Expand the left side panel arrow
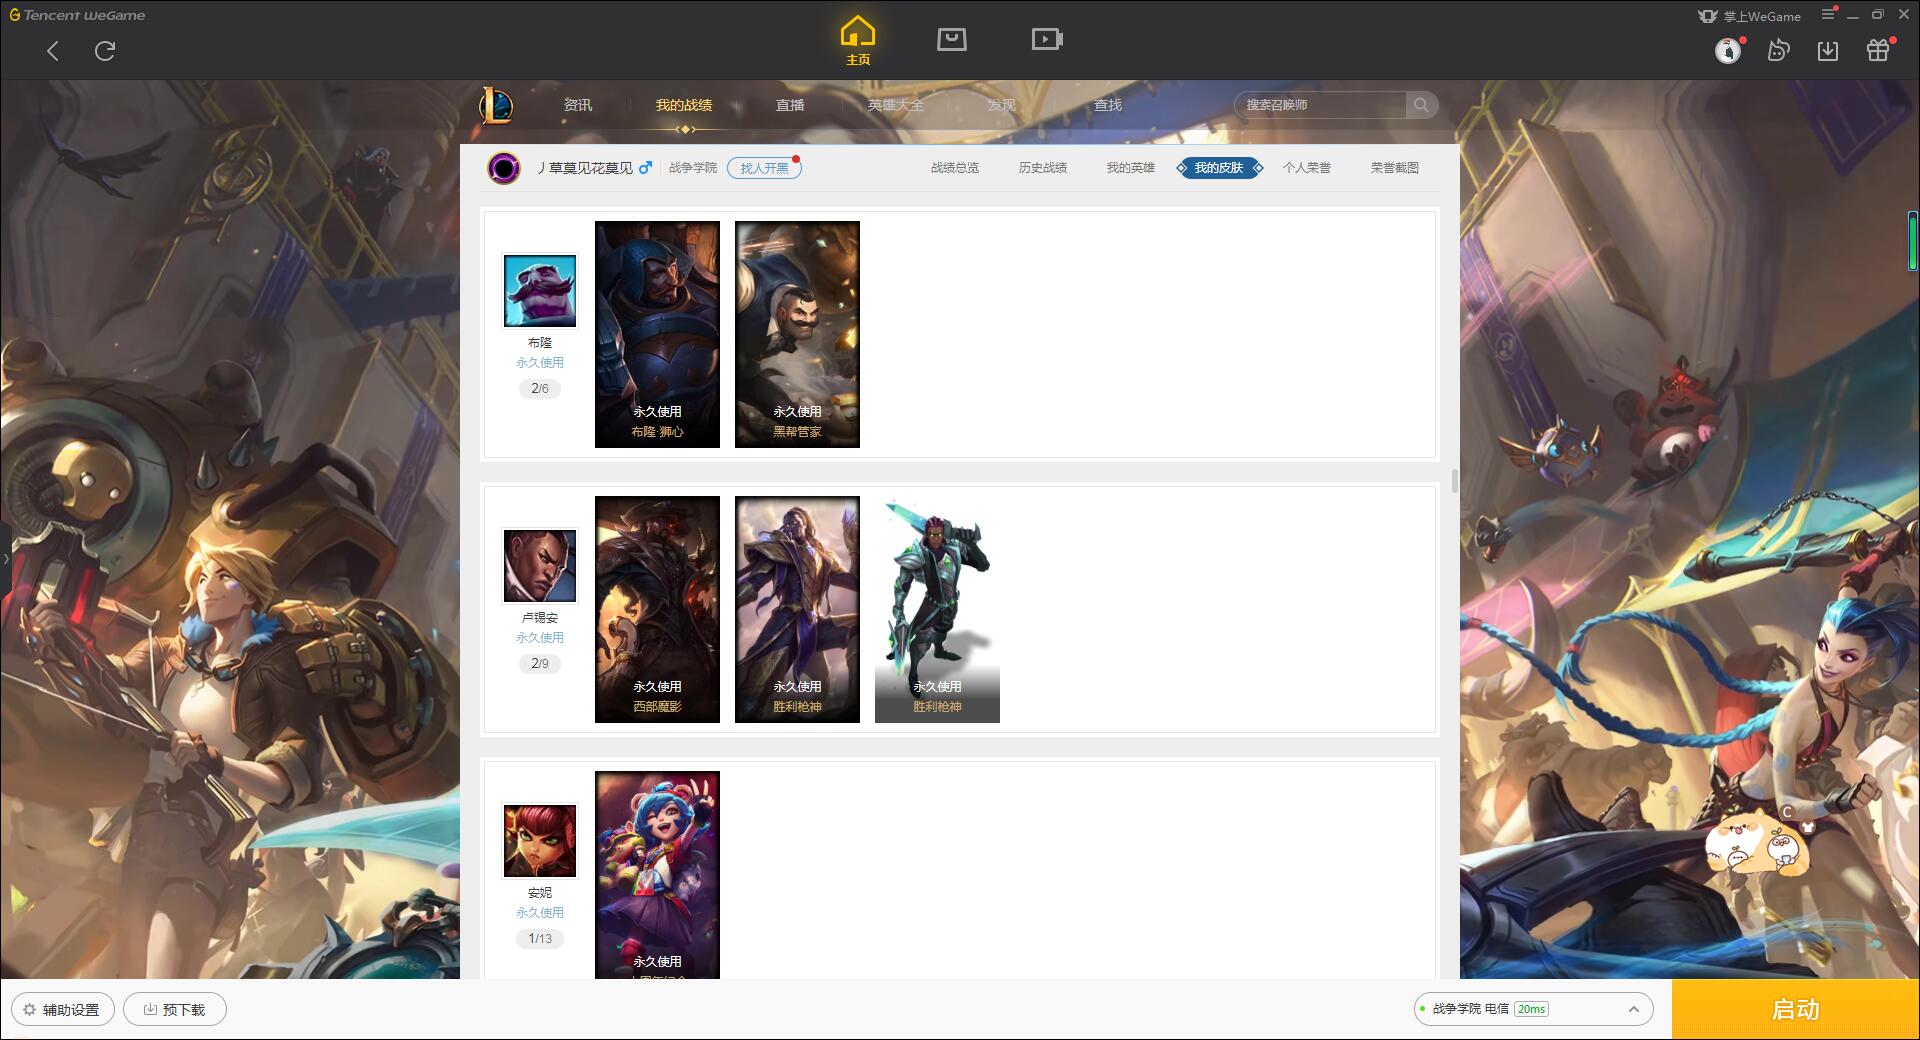 click(5, 558)
